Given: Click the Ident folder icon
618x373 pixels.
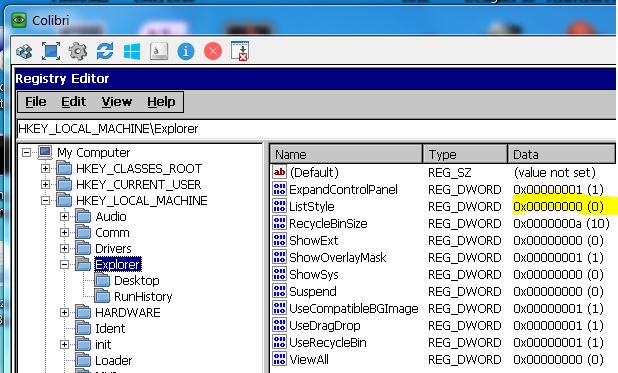Looking at the screenshot, I should [x=83, y=328].
